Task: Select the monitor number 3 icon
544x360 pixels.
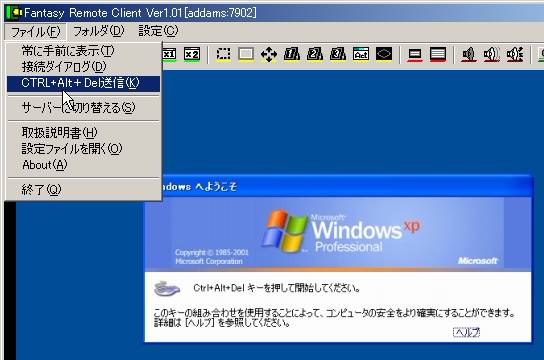Action: (338, 54)
